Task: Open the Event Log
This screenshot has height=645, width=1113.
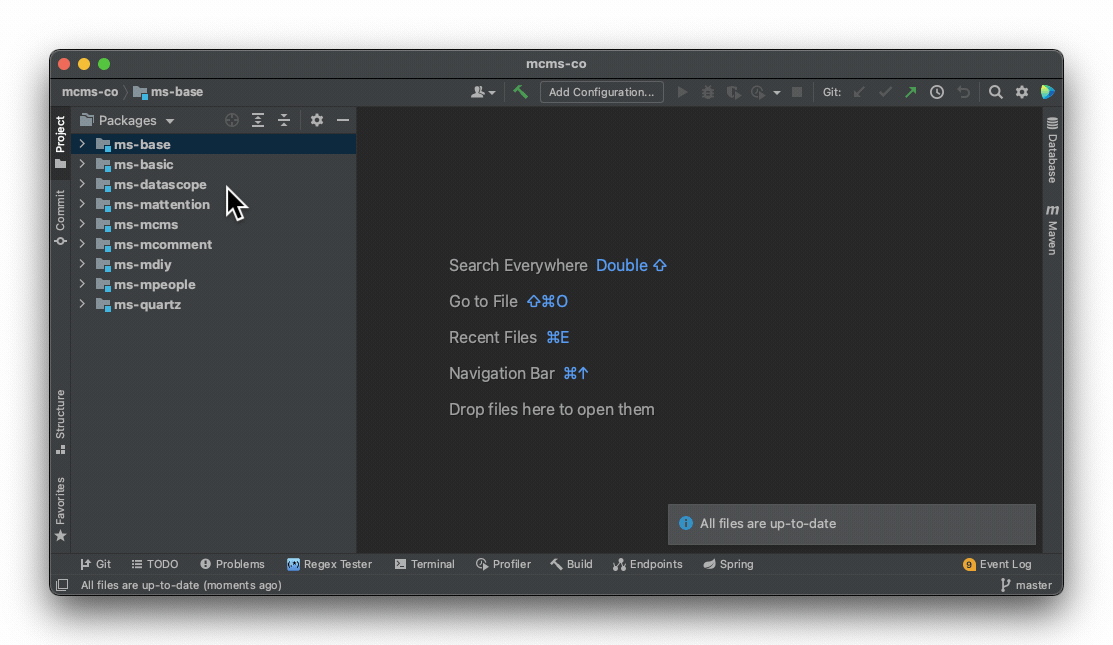Action: pos(997,564)
